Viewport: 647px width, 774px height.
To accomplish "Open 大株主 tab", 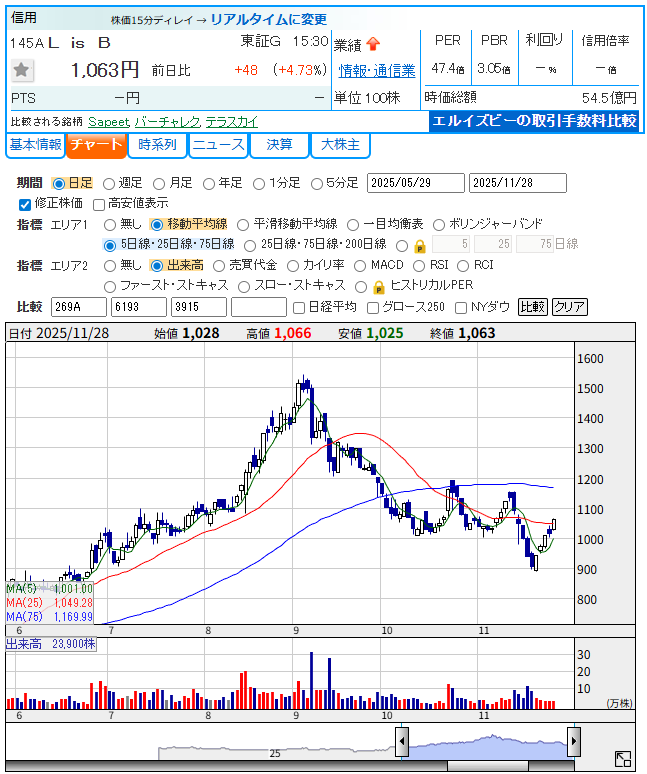I will (x=341, y=145).
